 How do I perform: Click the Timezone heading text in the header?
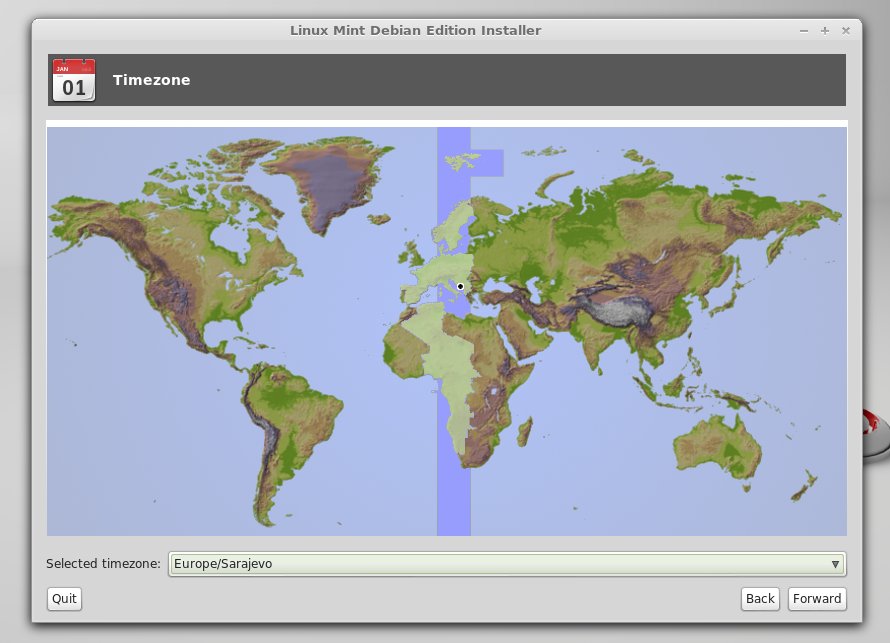click(x=151, y=80)
